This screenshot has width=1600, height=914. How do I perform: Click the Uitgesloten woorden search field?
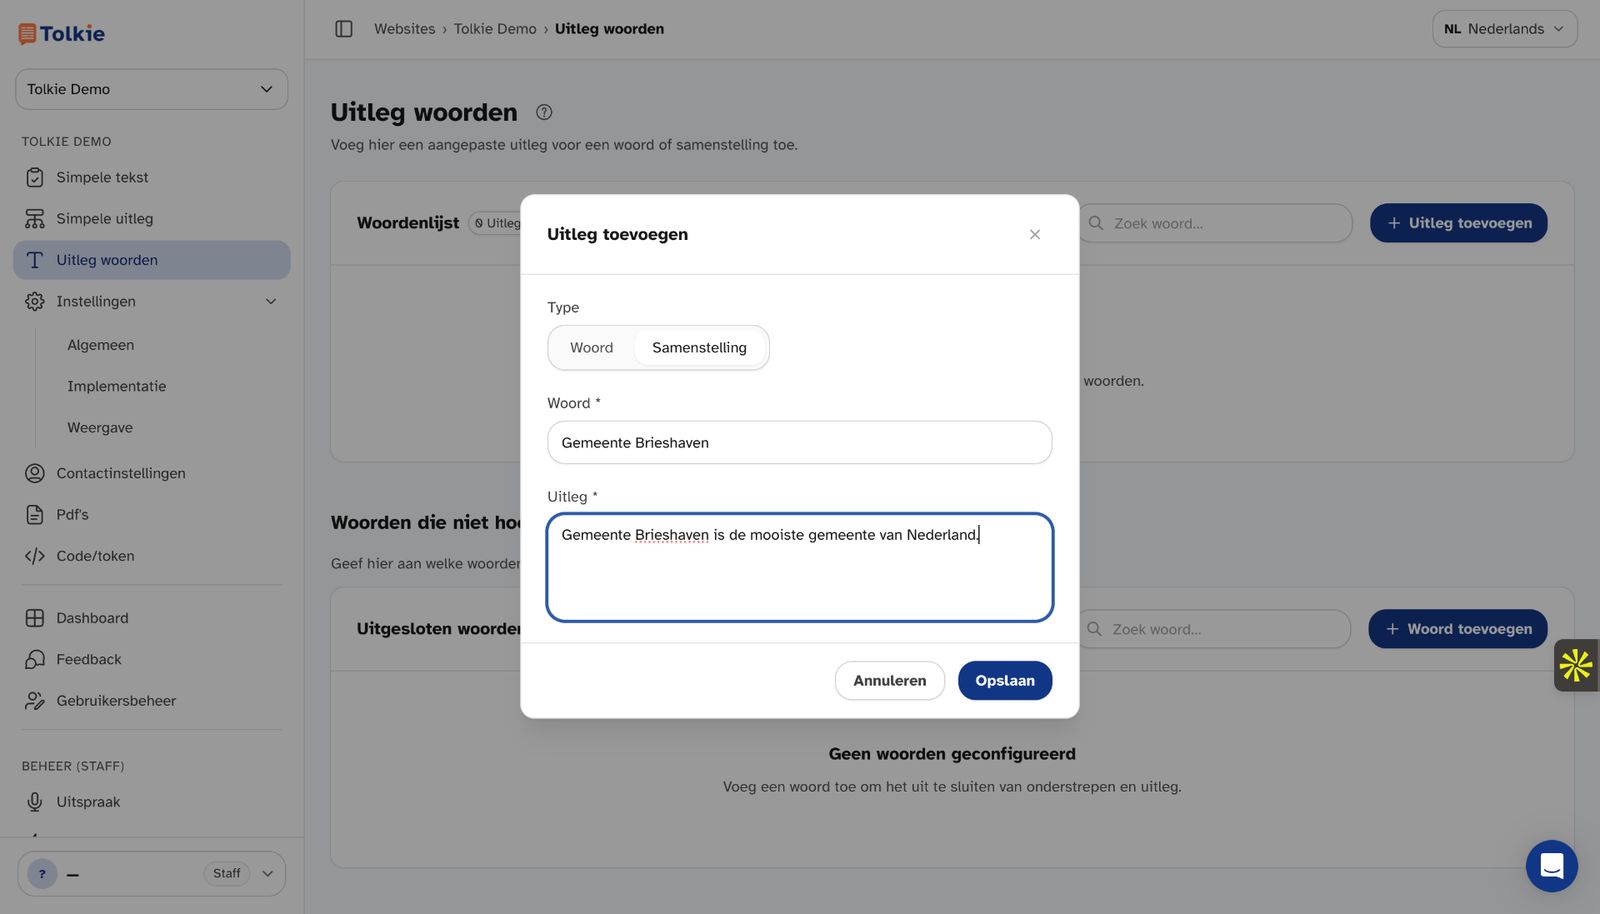point(1214,629)
